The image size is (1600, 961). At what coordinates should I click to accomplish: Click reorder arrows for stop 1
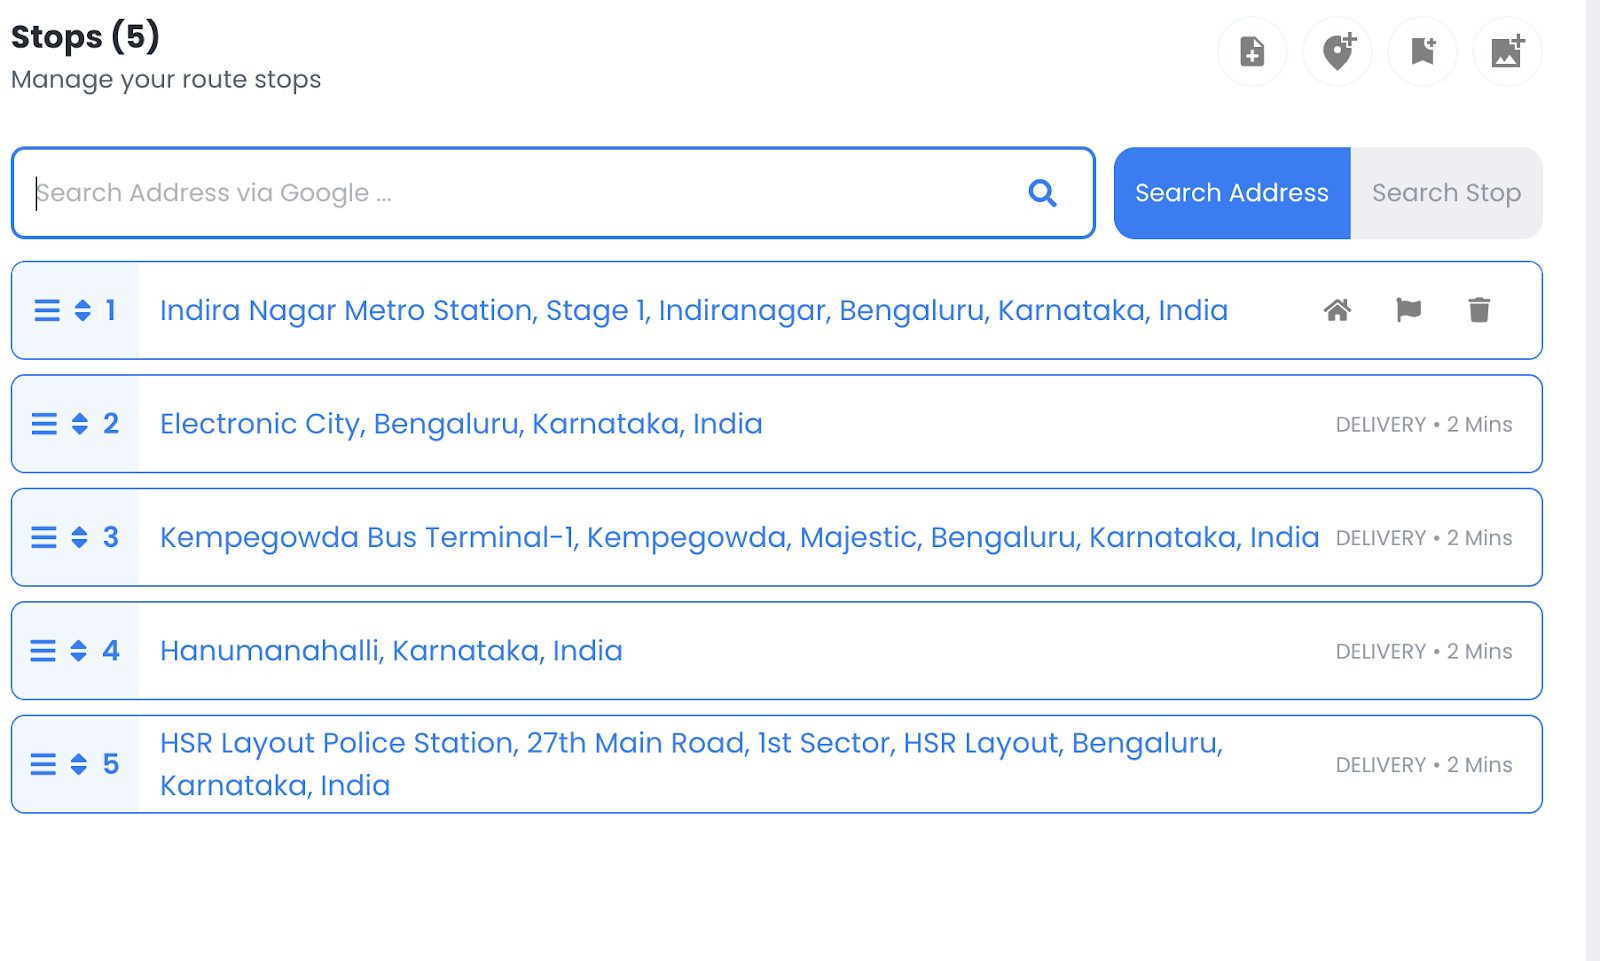[x=83, y=310]
